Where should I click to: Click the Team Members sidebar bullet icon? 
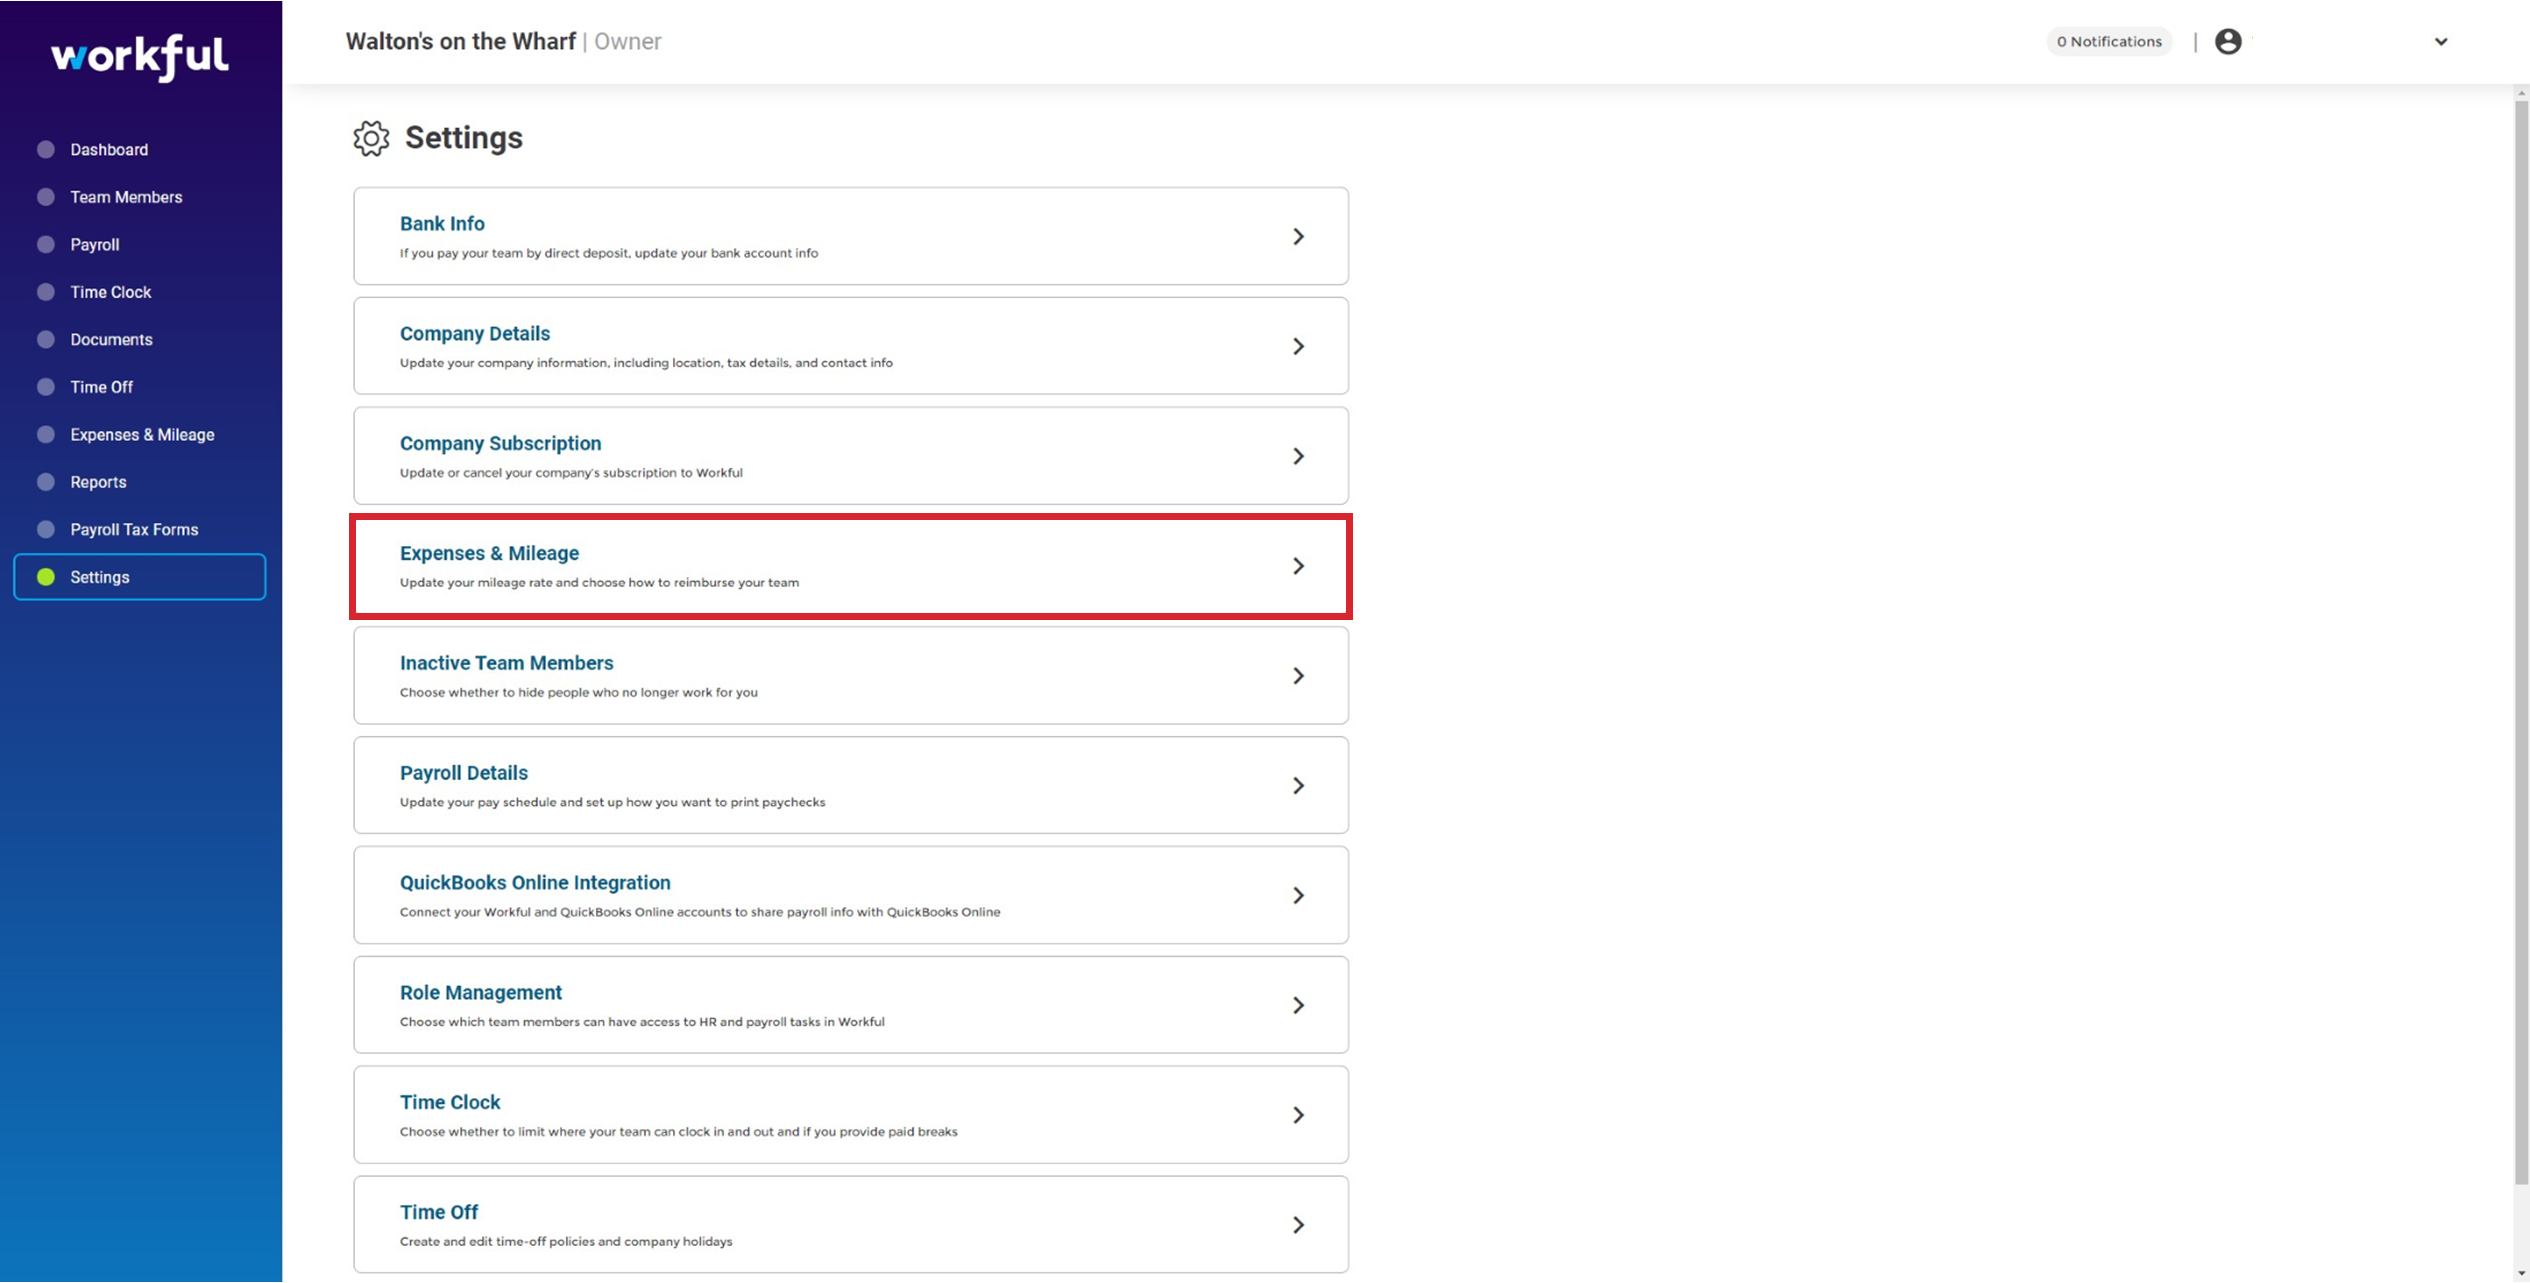[46, 197]
